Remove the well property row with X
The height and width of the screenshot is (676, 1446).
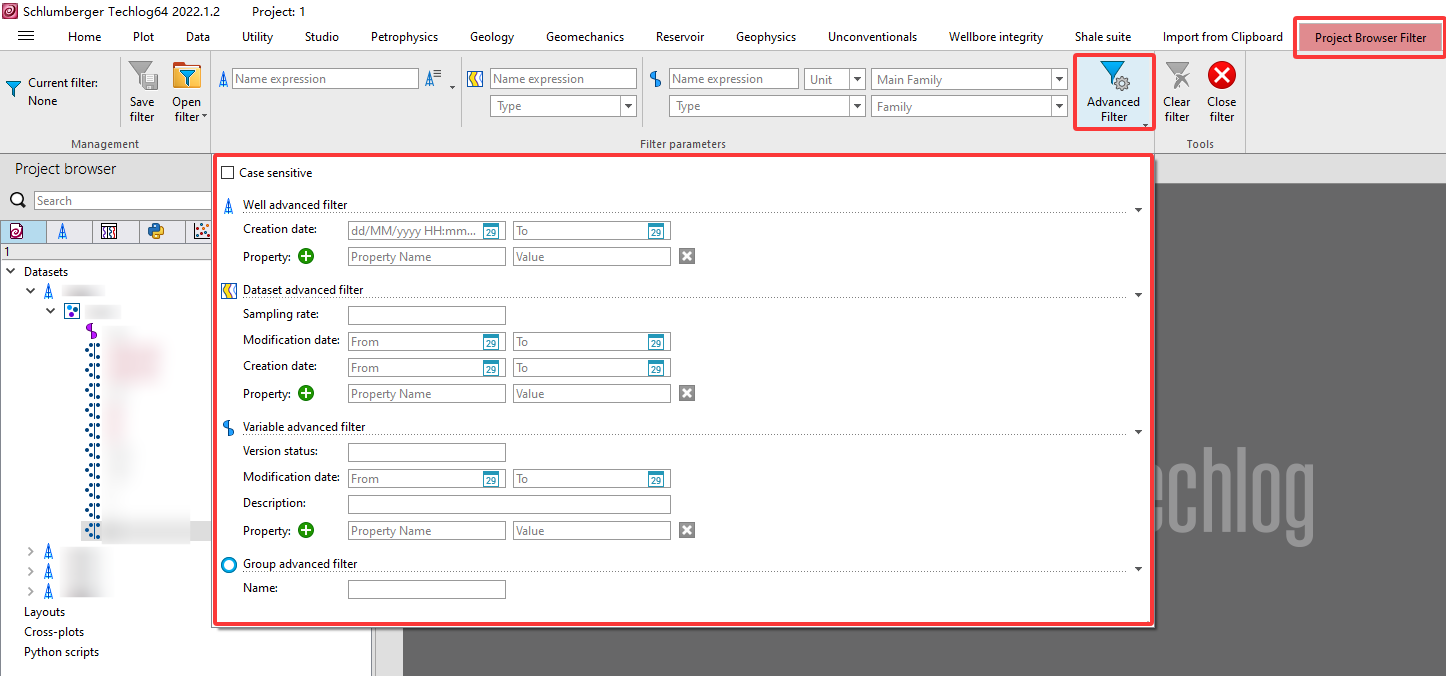tap(687, 257)
